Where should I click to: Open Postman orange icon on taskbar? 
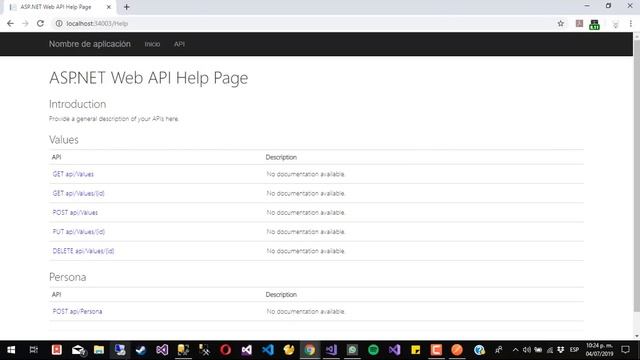point(457,350)
